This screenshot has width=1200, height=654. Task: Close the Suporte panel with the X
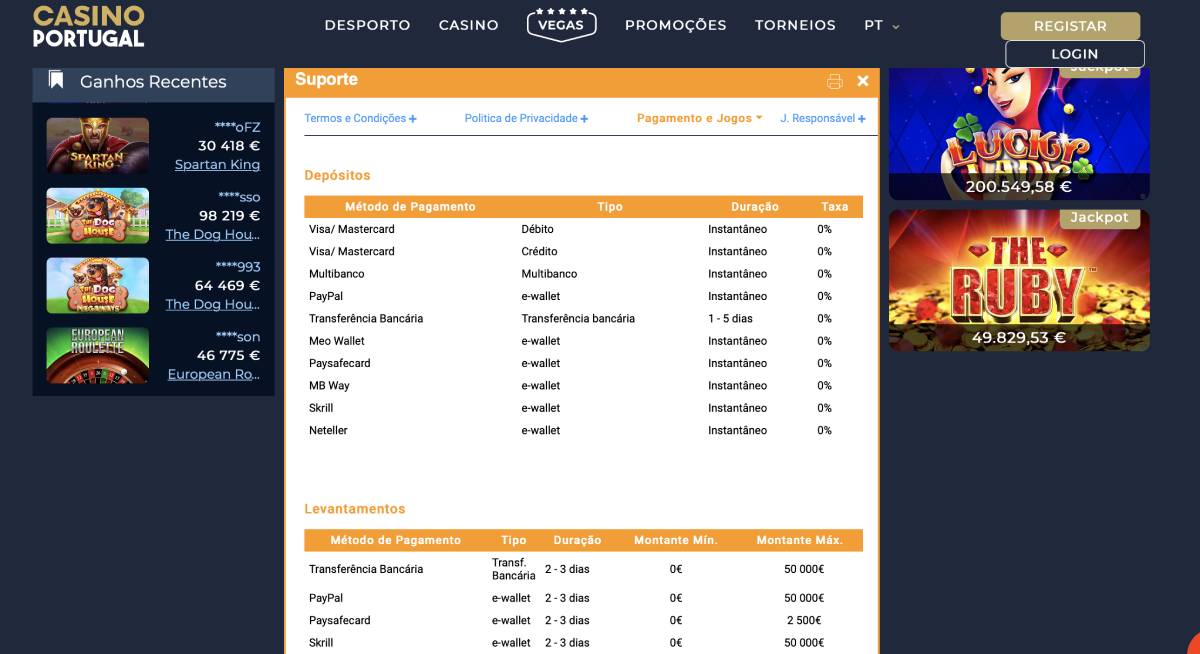[x=863, y=81]
